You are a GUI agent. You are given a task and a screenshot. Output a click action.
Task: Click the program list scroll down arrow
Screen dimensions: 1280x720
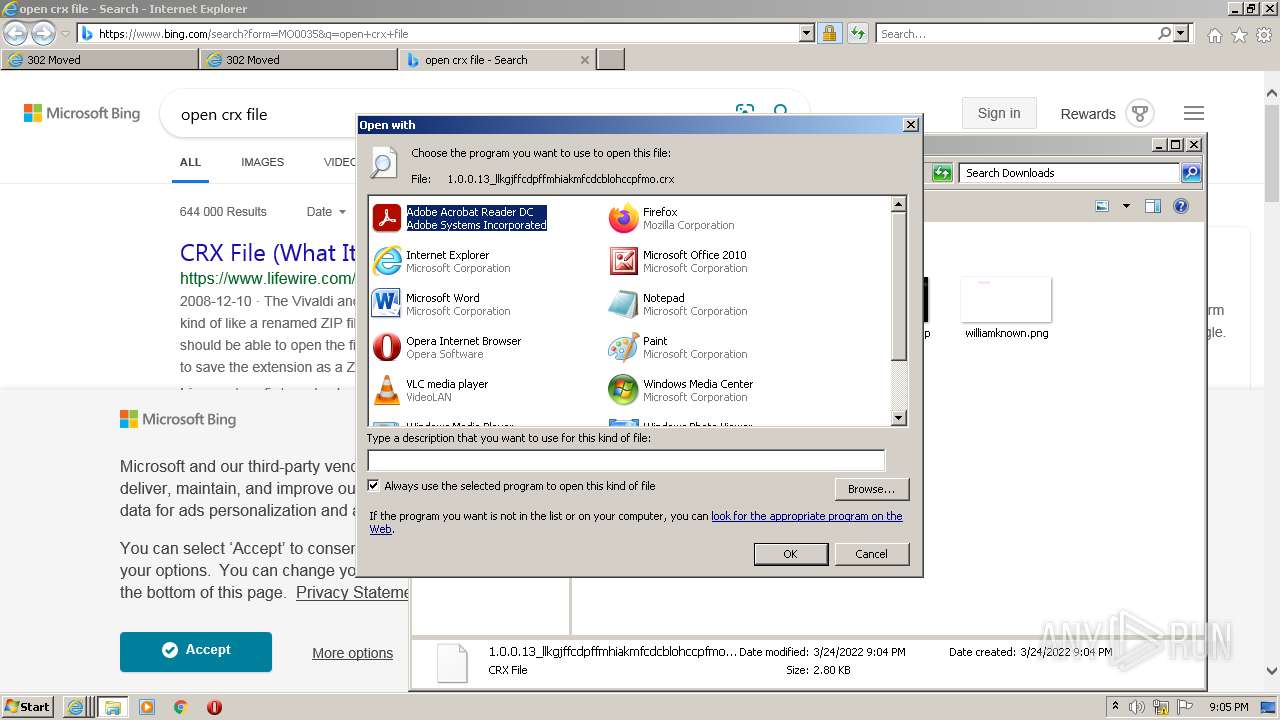point(898,418)
